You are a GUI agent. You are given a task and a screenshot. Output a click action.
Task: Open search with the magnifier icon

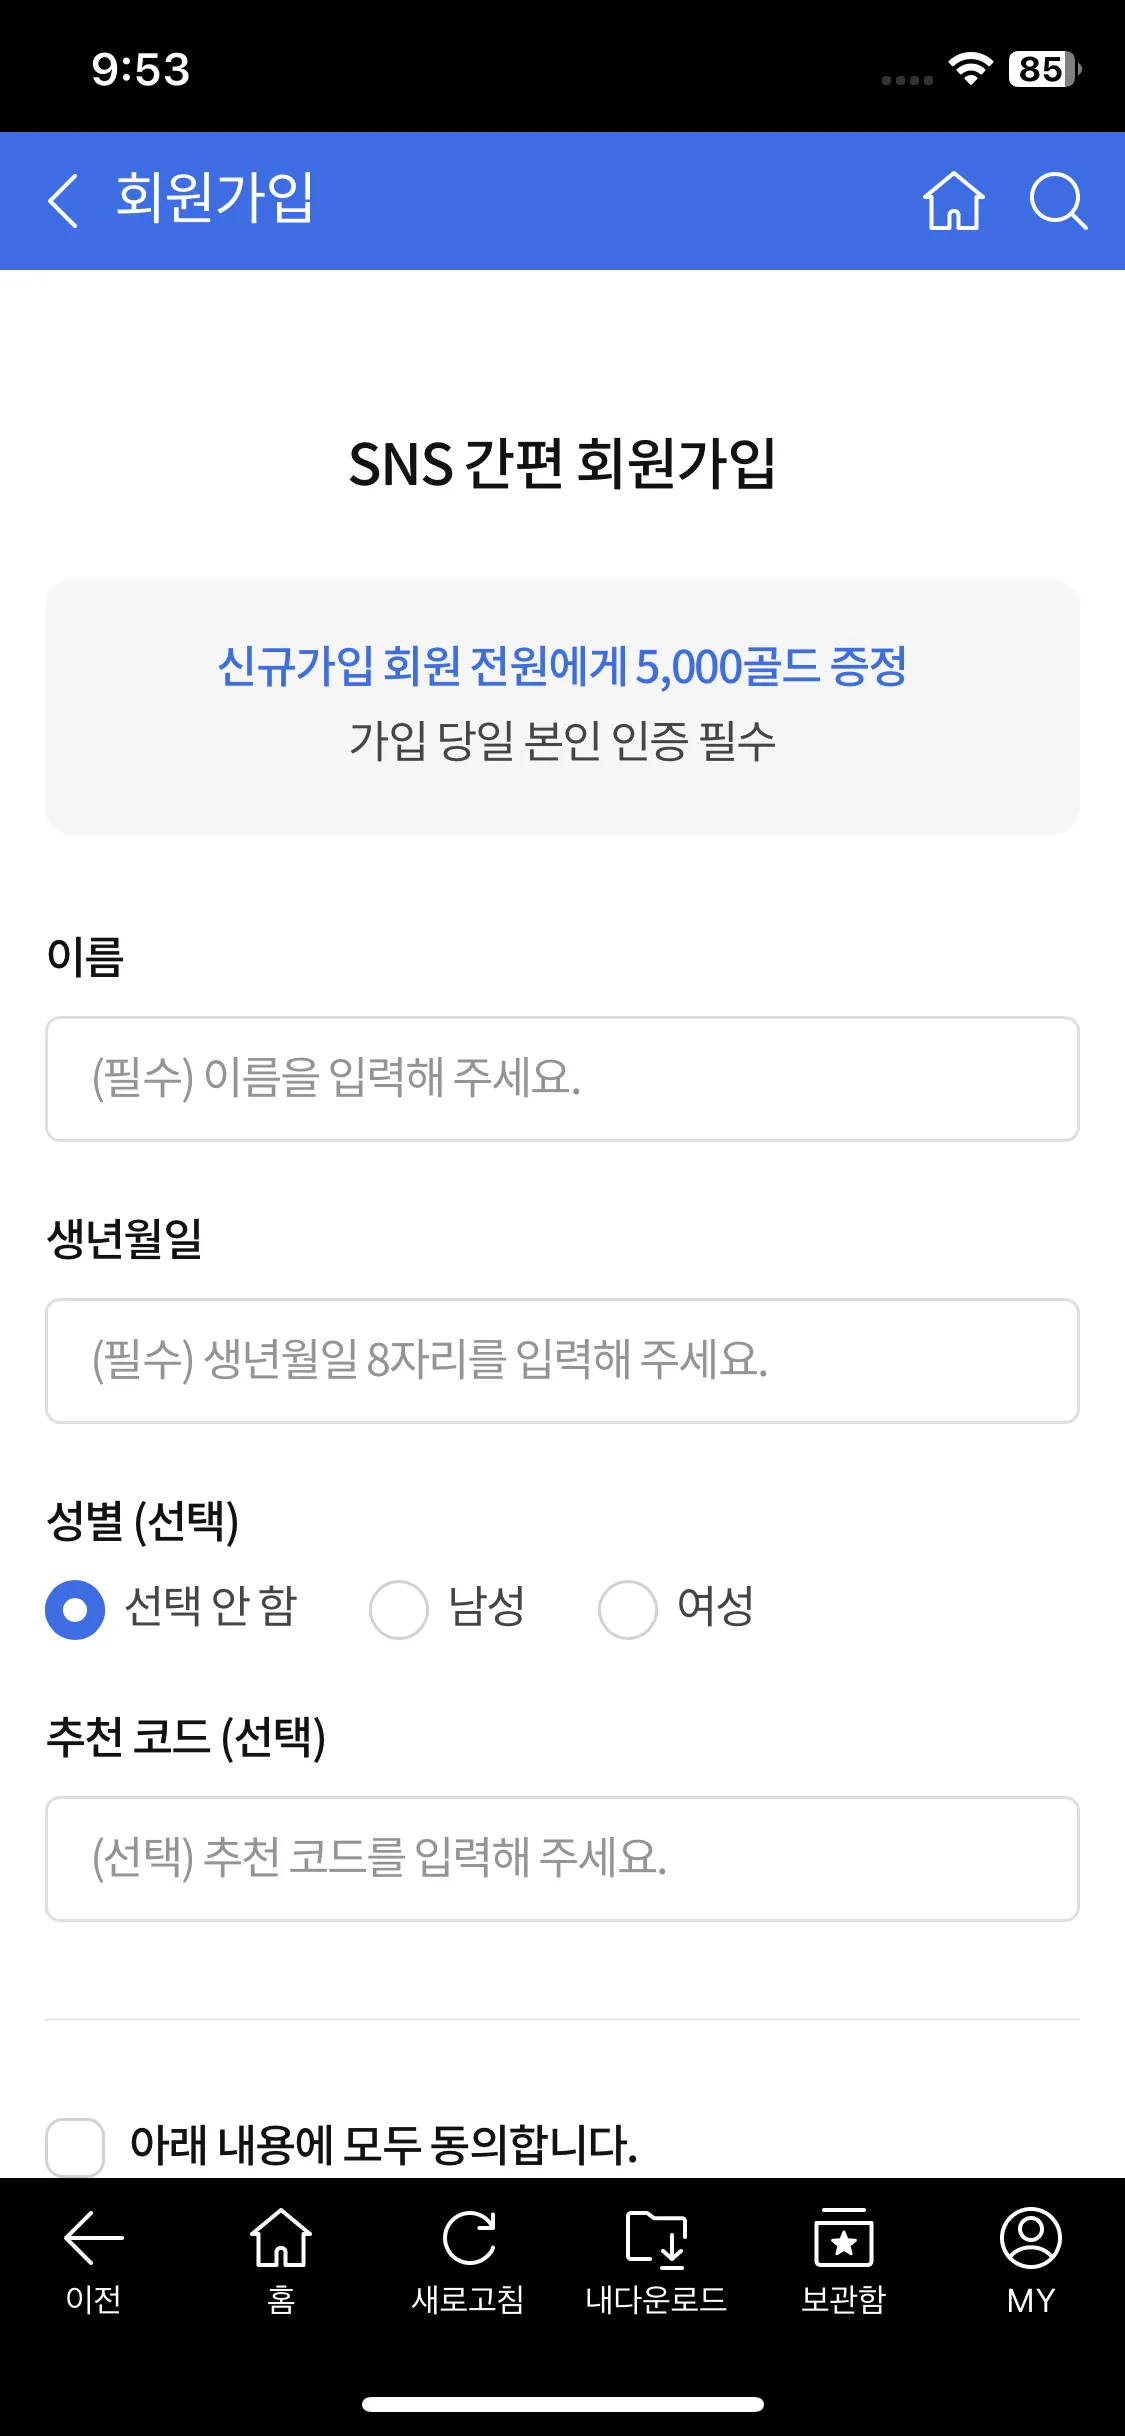[1058, 201]
